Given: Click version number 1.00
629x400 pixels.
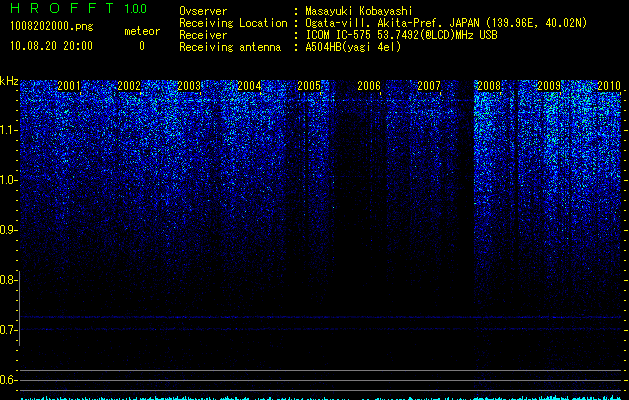Looking at the screenshot, I should pos(136,9).
